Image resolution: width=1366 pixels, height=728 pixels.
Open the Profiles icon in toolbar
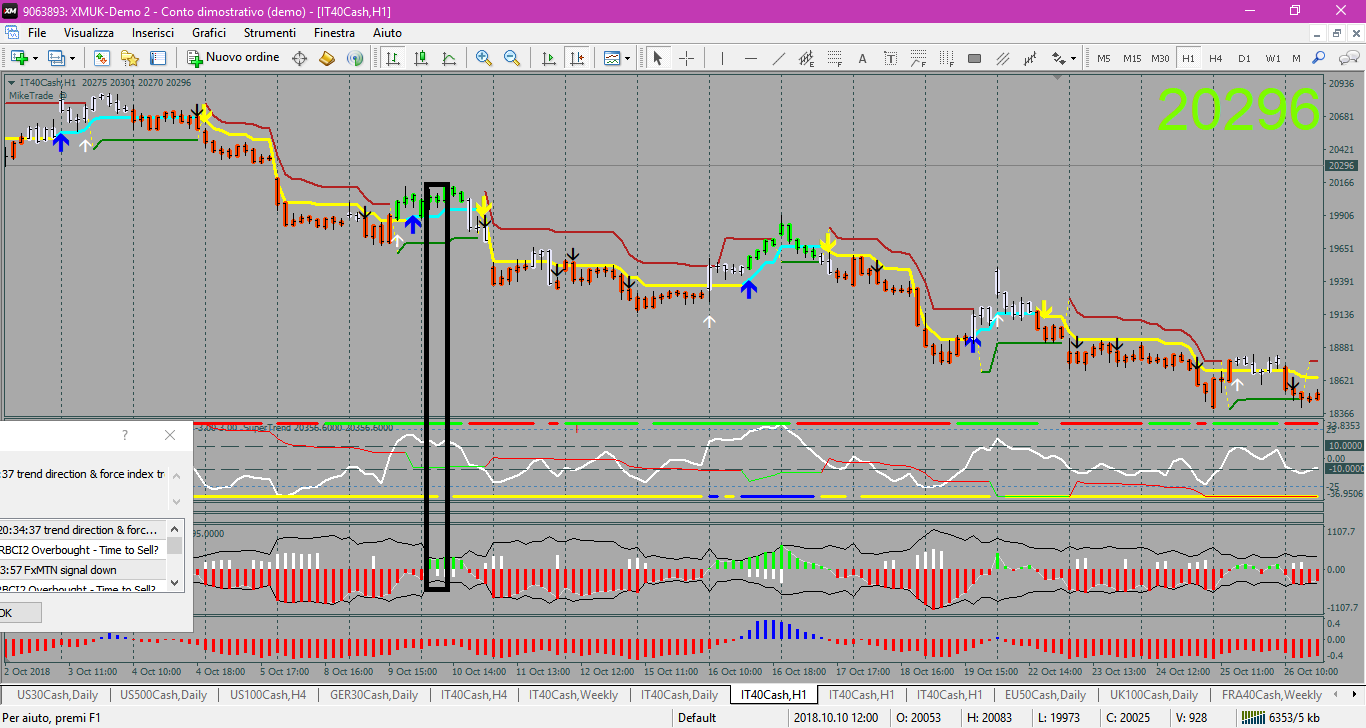coord(55,58)
